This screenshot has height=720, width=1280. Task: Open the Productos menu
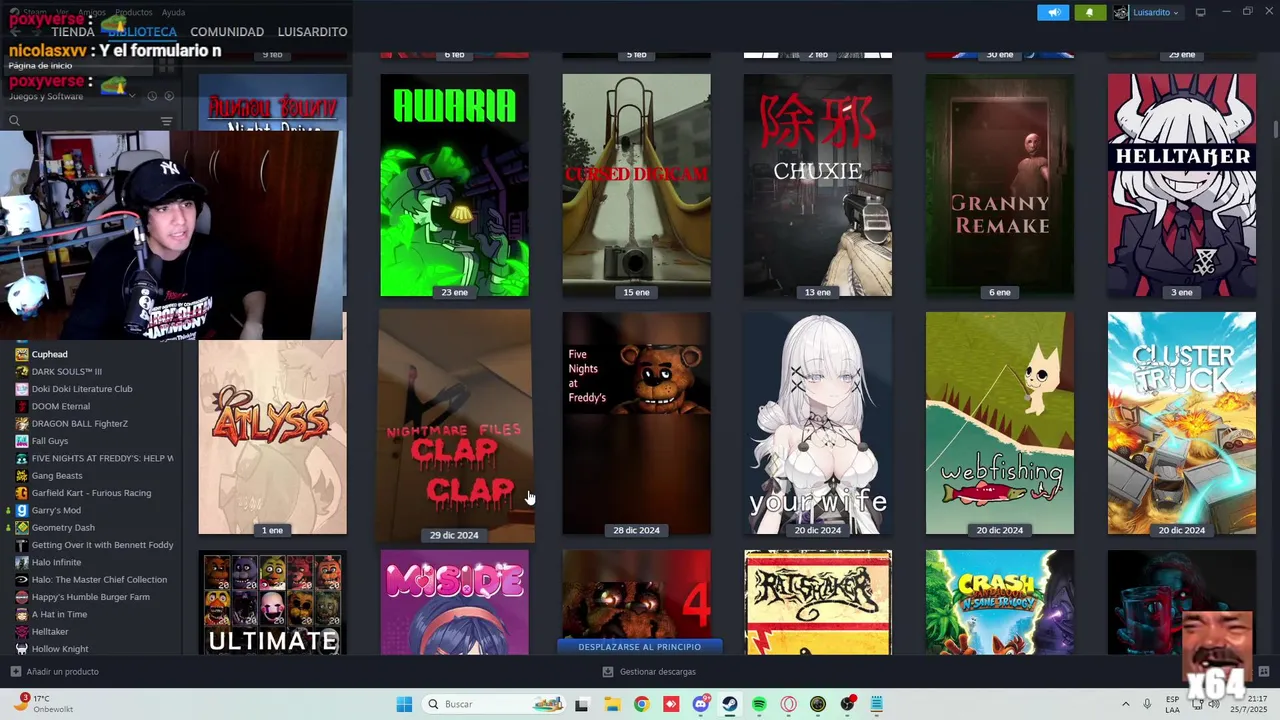click(134, 12)
